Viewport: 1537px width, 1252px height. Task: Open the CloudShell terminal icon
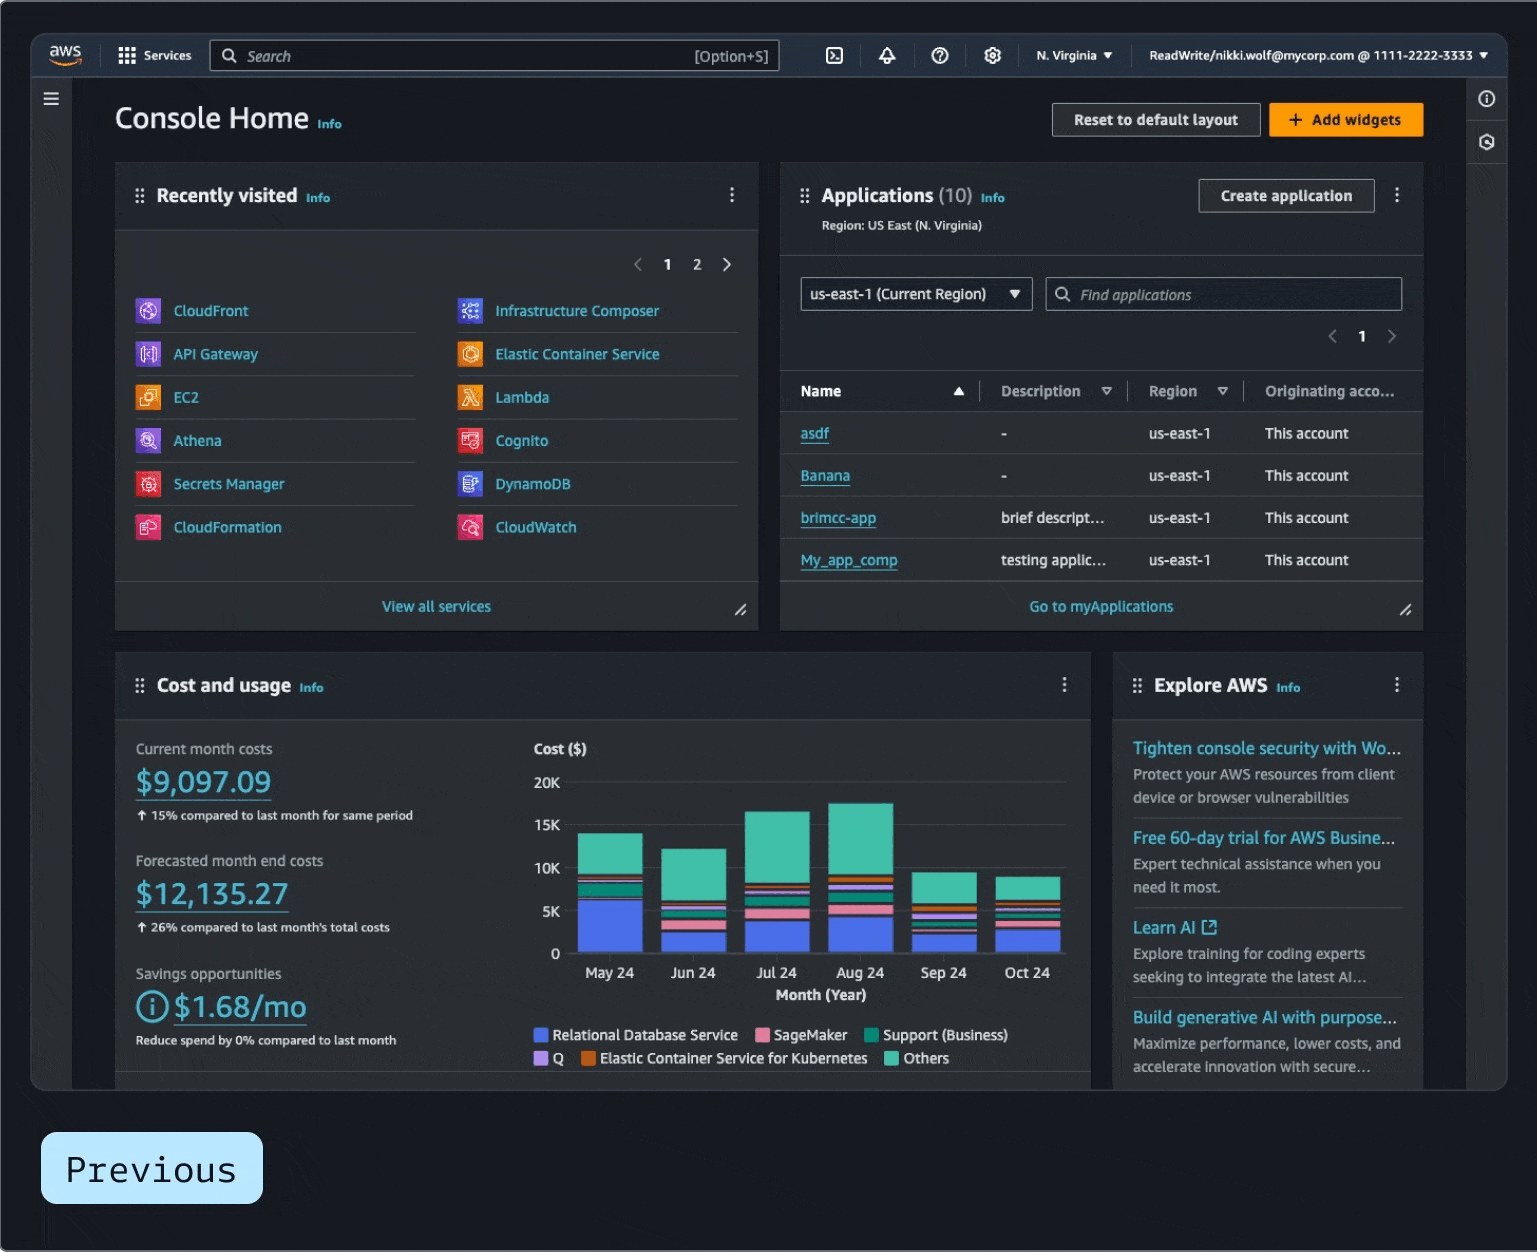tap(834, 56)
